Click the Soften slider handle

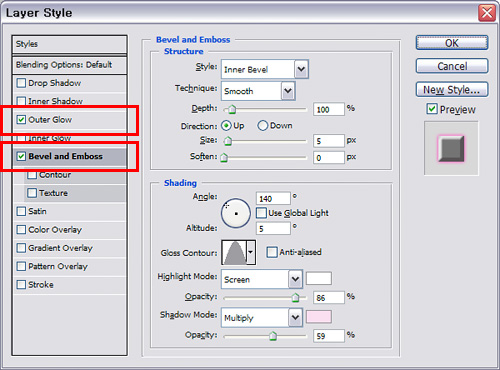[224, 157]
